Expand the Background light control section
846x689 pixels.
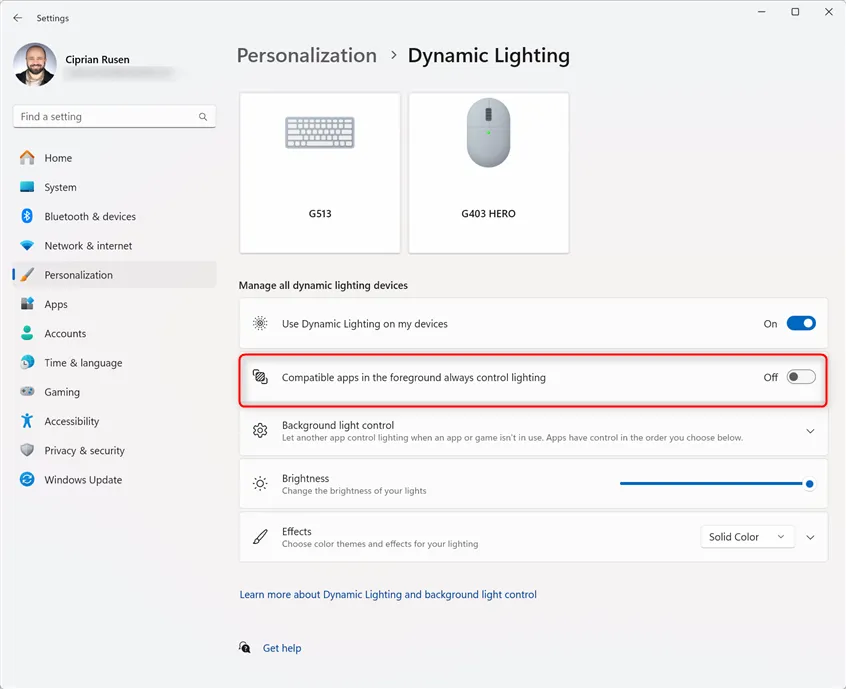(810, 431)
